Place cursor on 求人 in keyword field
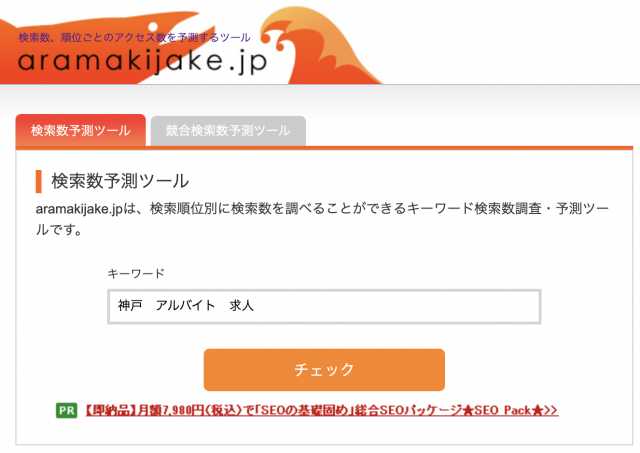 click(x=241, y=305)
